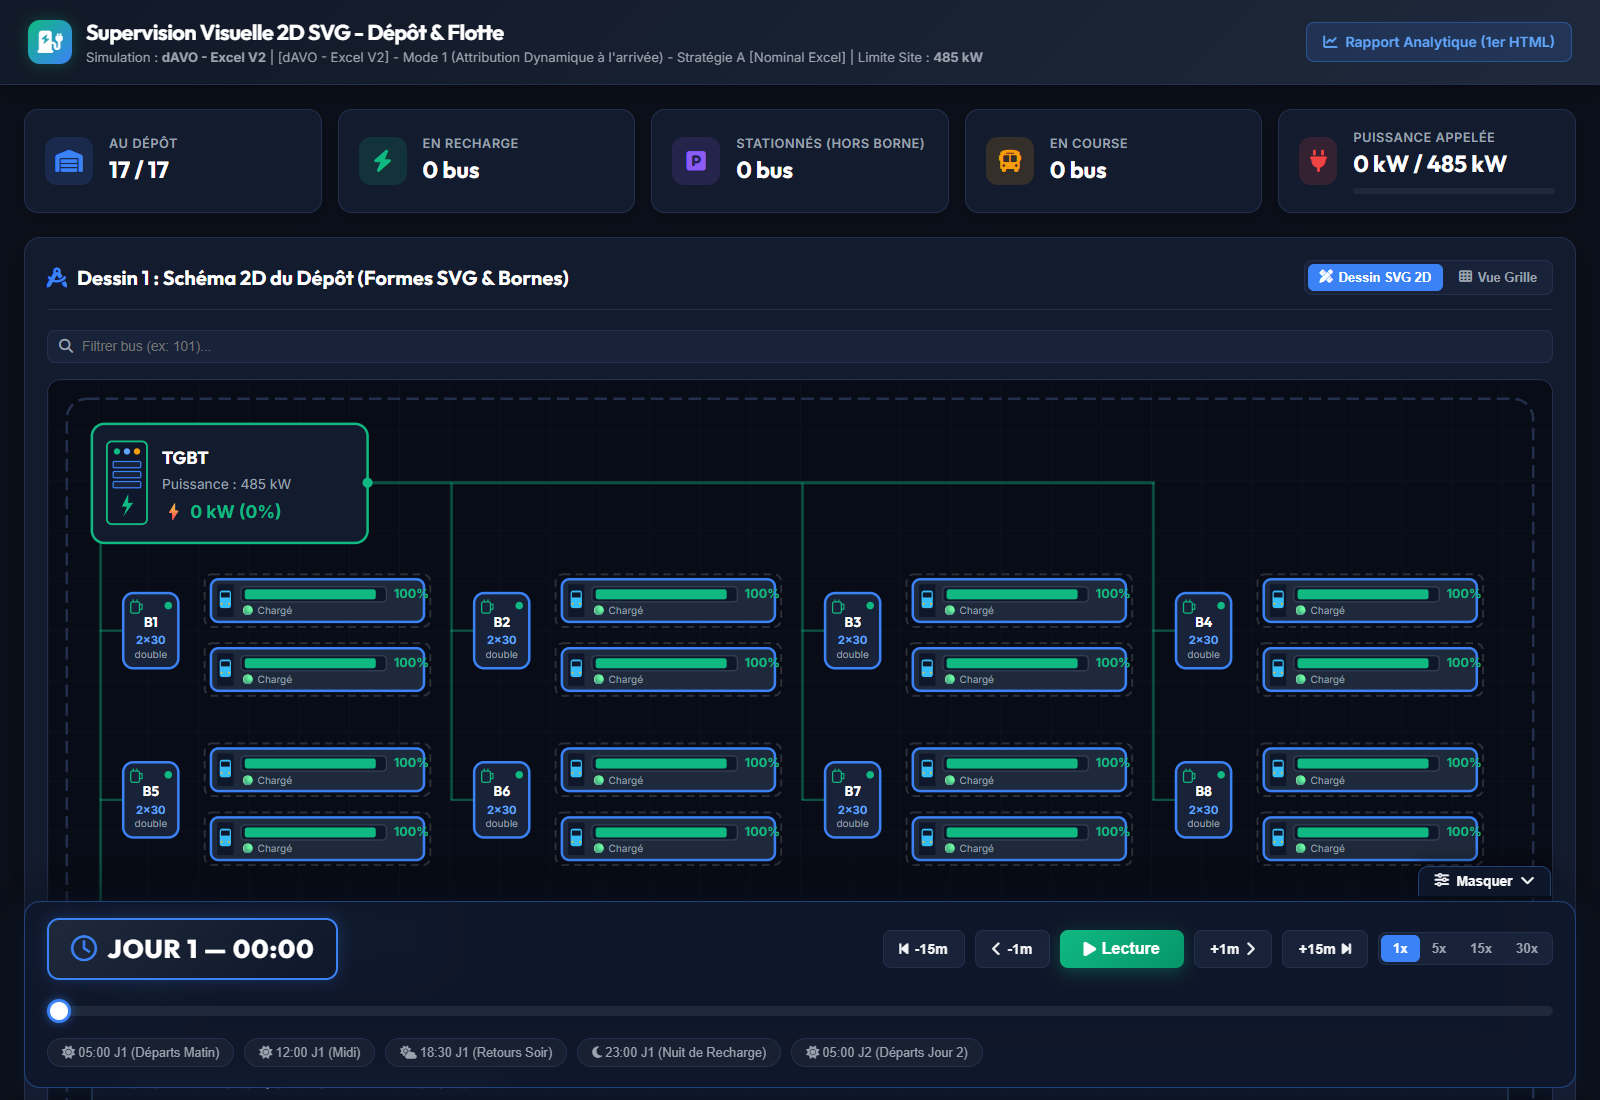Select charging station B2
Image resolution: width=1600 pixels, height=1100 pixels.
[502, 631]
